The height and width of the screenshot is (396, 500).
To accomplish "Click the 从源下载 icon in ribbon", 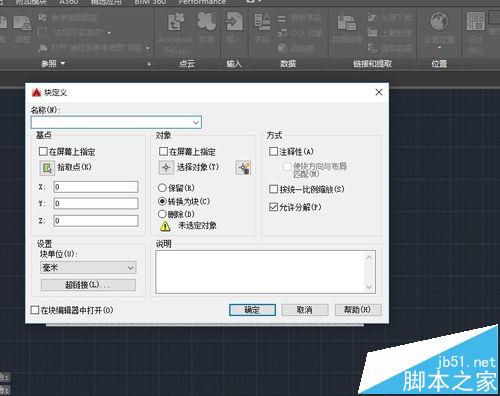I will click(372, 18).
